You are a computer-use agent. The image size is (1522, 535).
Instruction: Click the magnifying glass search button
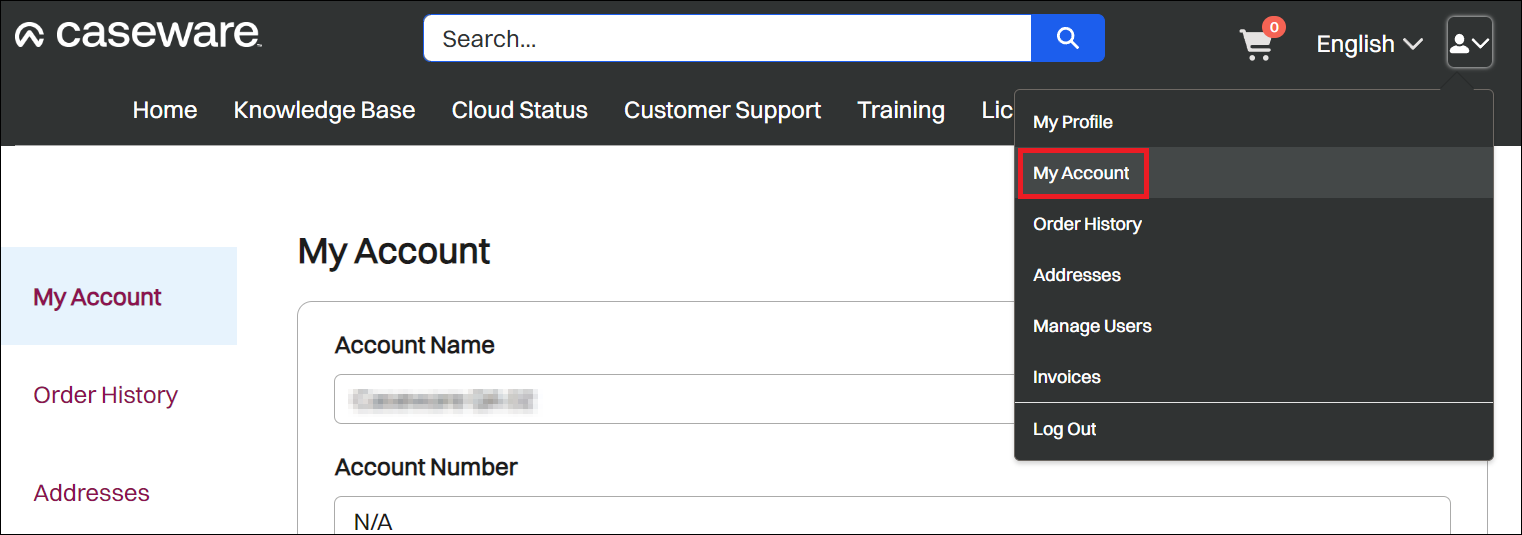(x=1067, y=39)
